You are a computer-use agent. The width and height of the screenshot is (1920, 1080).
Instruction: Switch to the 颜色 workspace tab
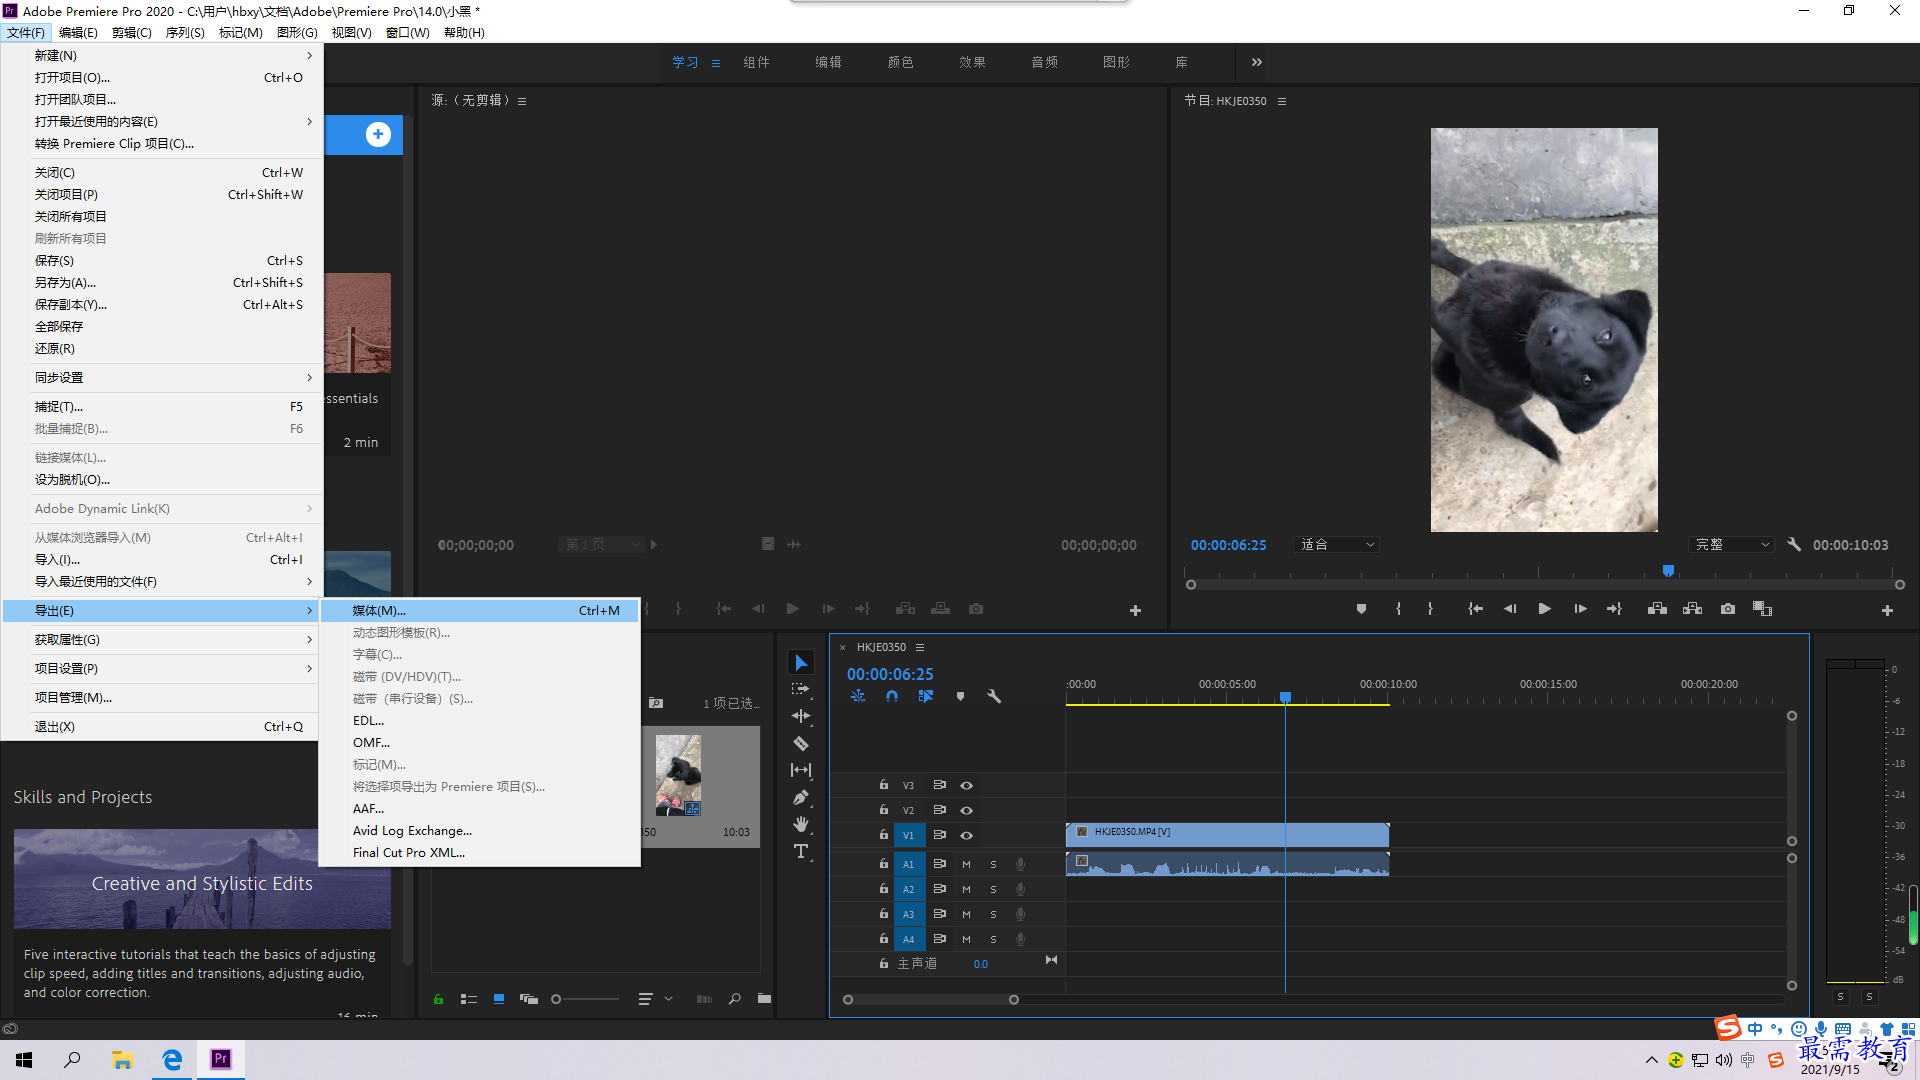(900, 62)
